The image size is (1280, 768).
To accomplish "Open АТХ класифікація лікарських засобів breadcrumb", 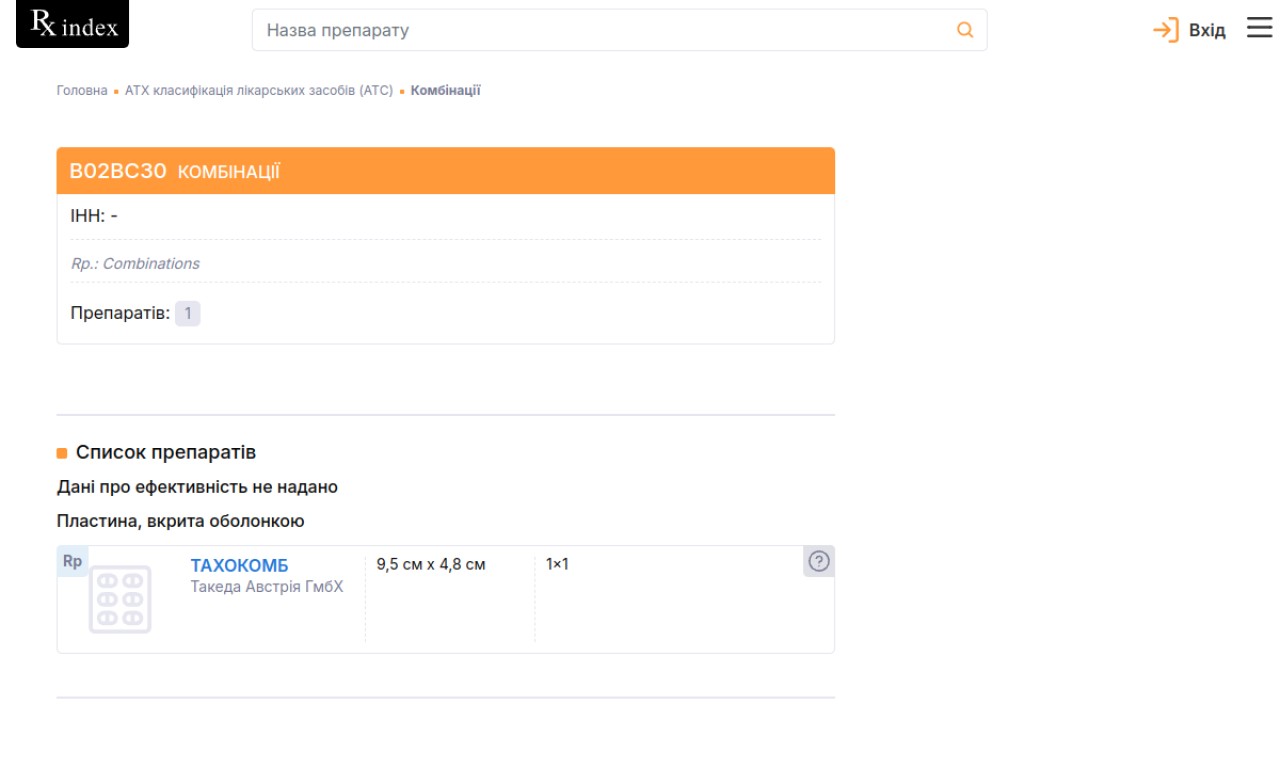I will pyautogui.click(x=259, y=90).
